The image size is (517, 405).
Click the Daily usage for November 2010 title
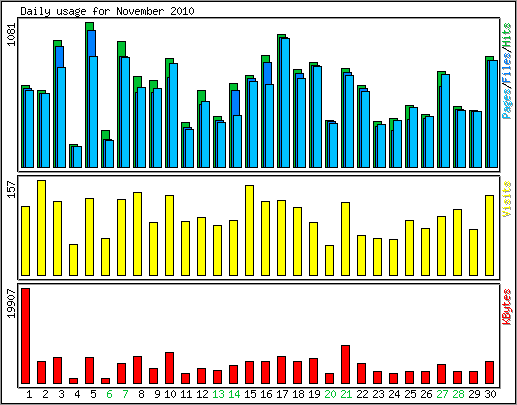click(x=107, y=11)
